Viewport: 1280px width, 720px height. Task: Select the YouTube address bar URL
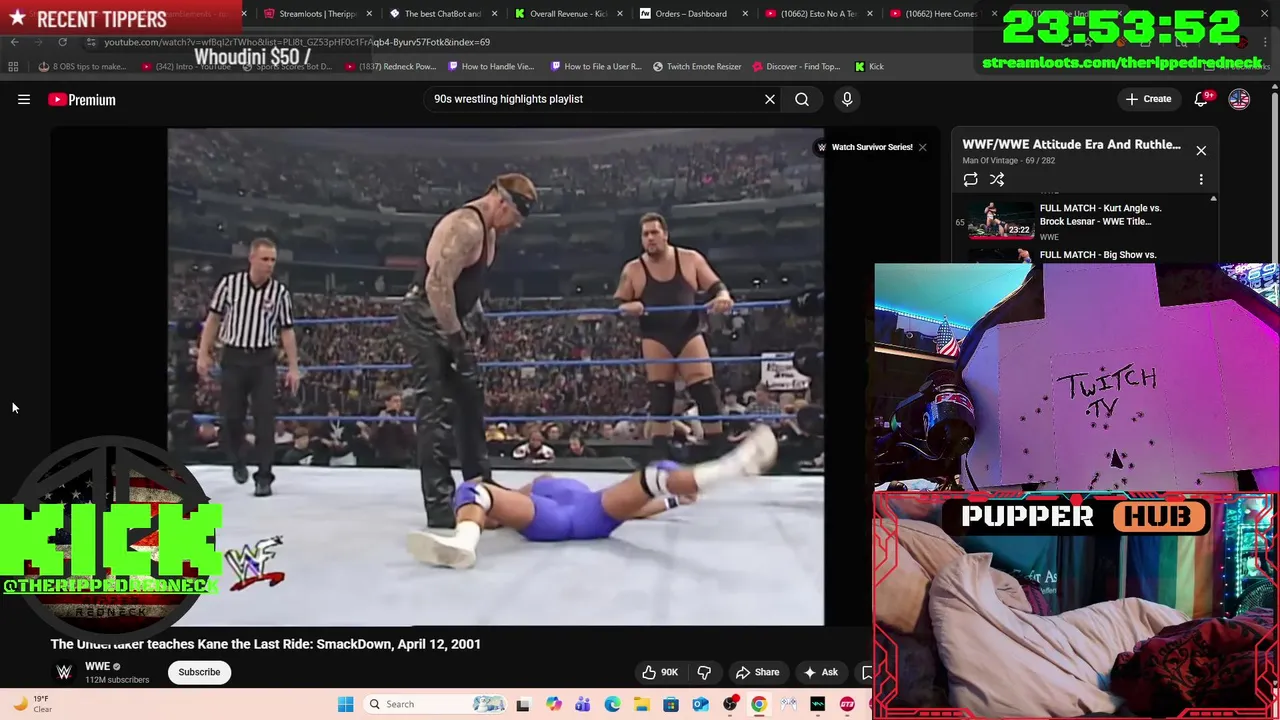pyautogui.click(x=296, y=42)
